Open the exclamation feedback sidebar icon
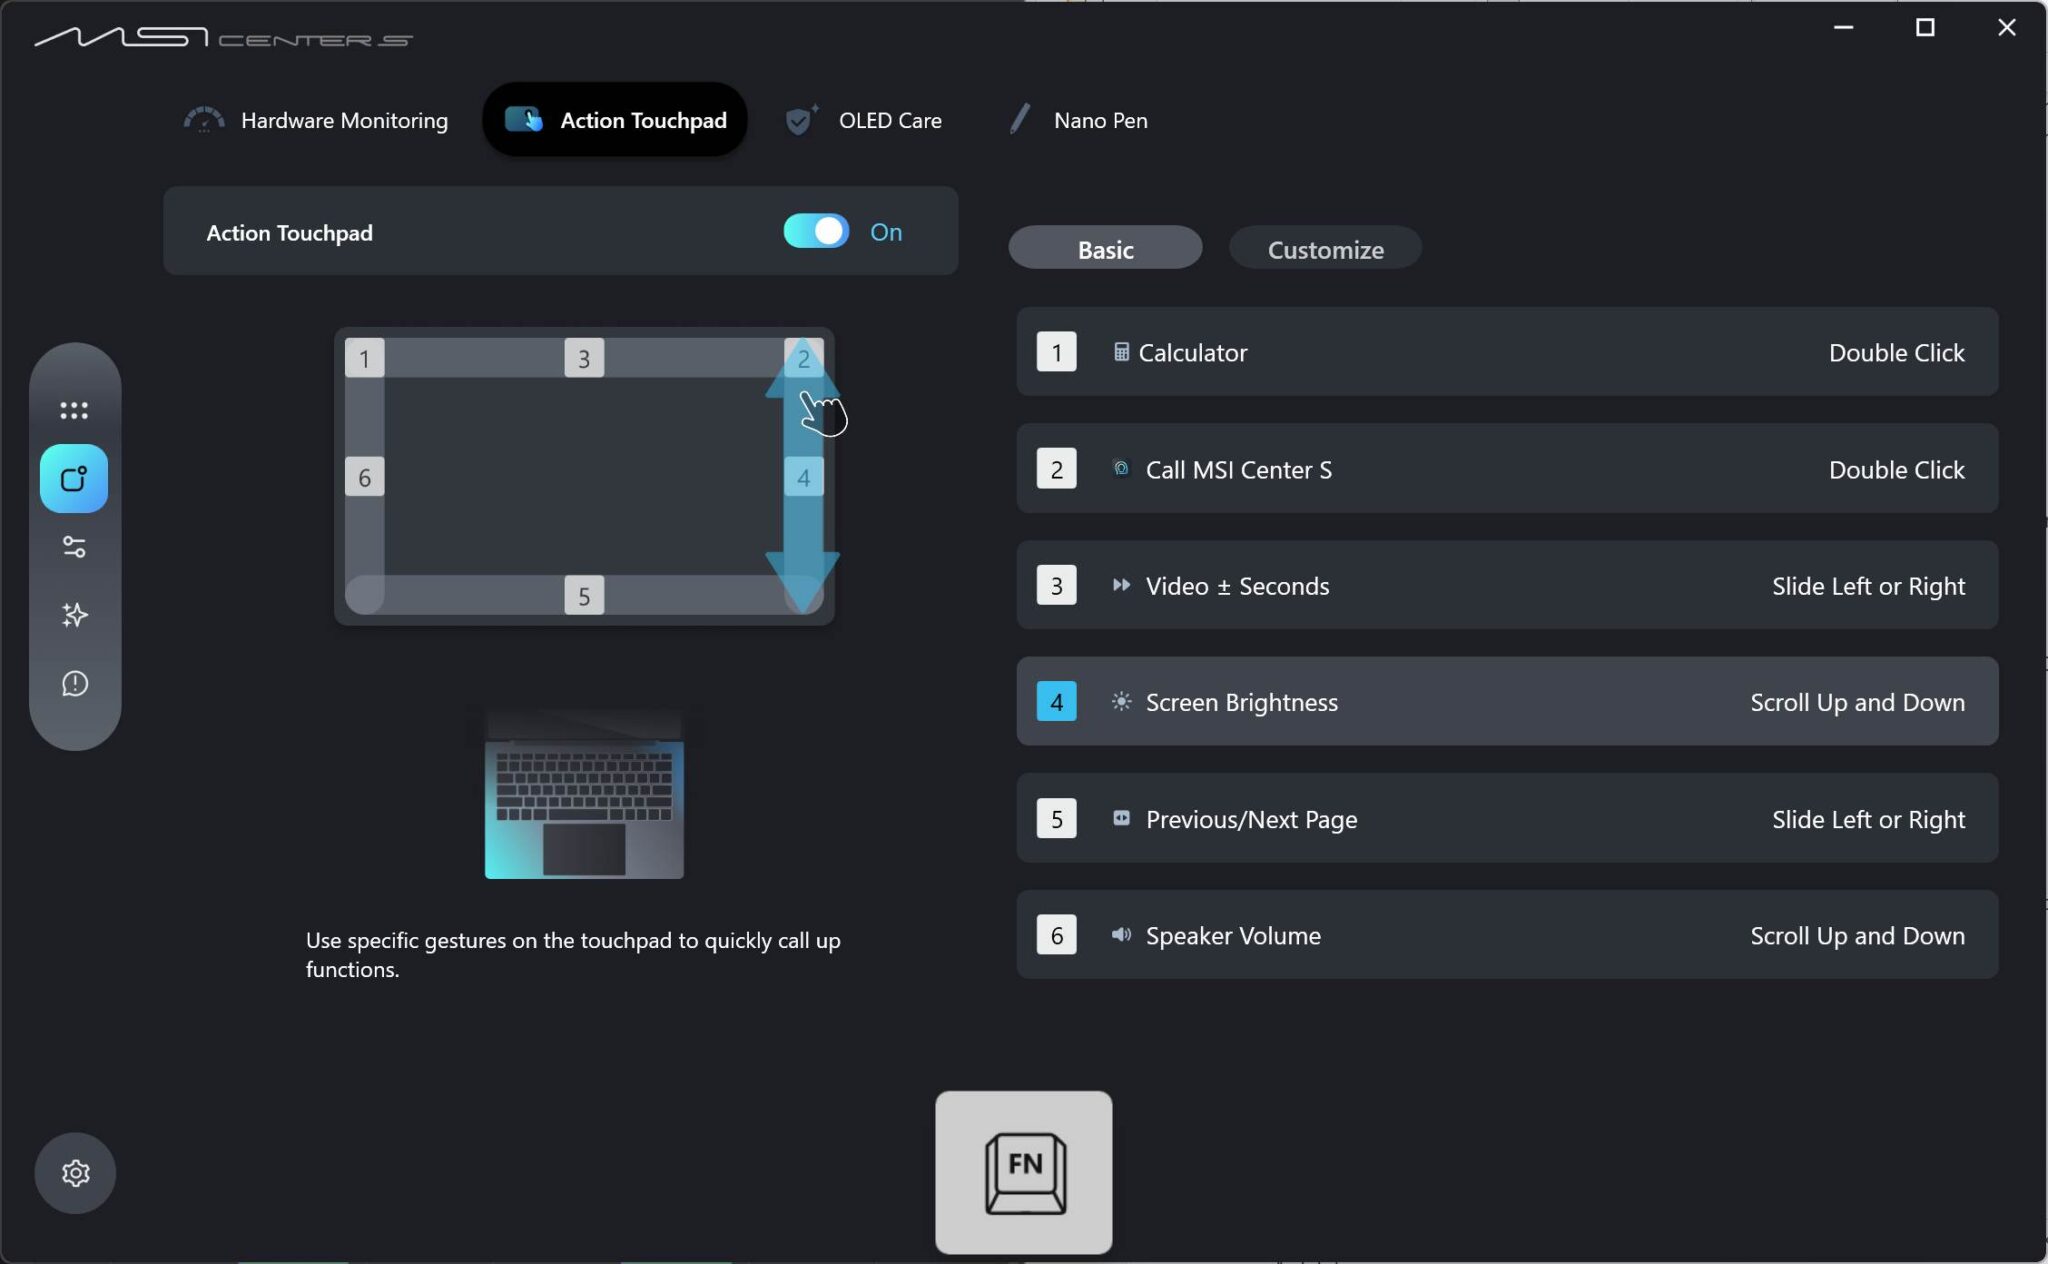Screen dimensions: 2048x1264 (x=74, y=684)
